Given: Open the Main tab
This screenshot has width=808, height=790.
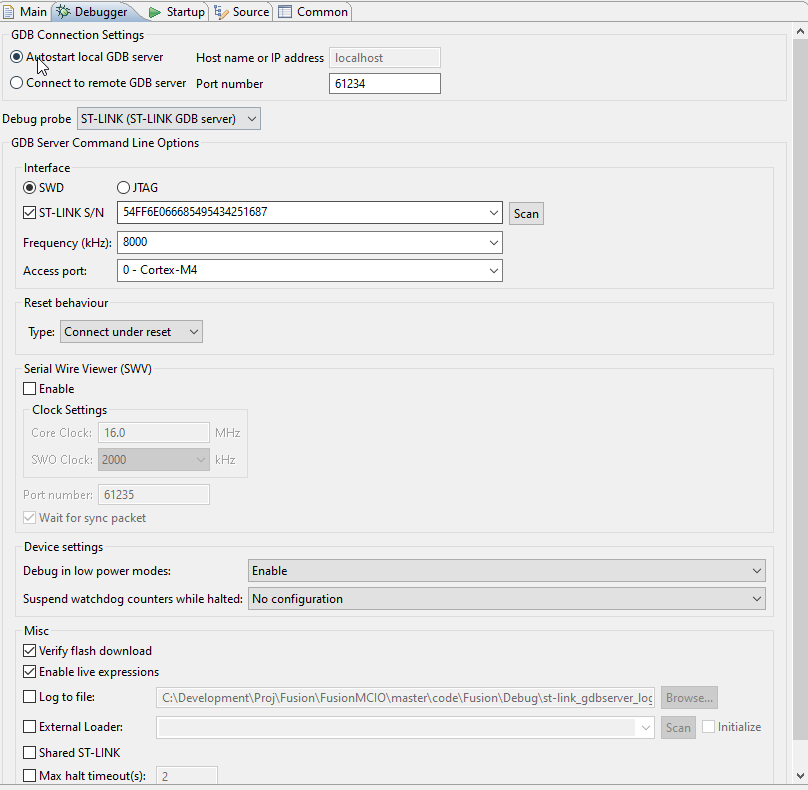Looking at the screenshot, I should pos(25,12).
